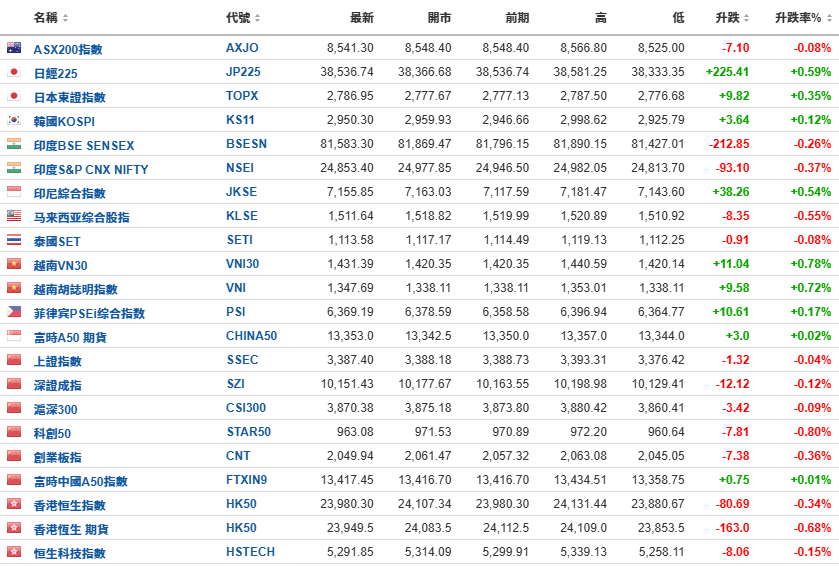Open the 深證成指 link

(x=58, y=385)
